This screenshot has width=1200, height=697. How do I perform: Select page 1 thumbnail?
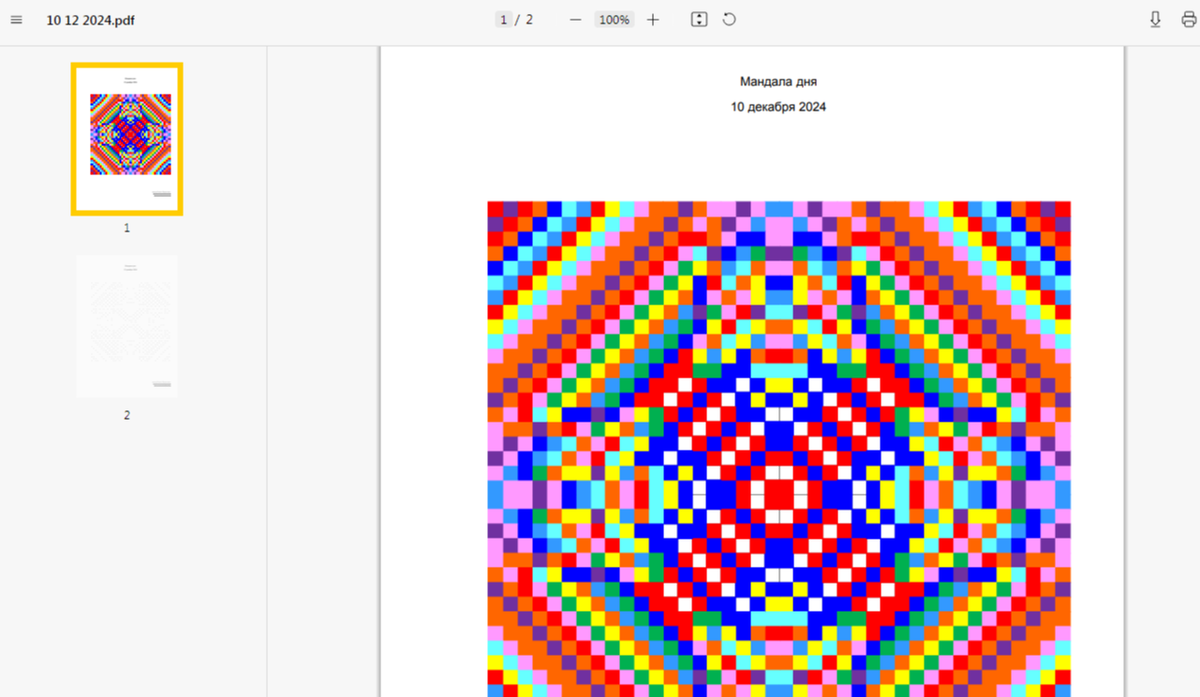pos(127,139)
